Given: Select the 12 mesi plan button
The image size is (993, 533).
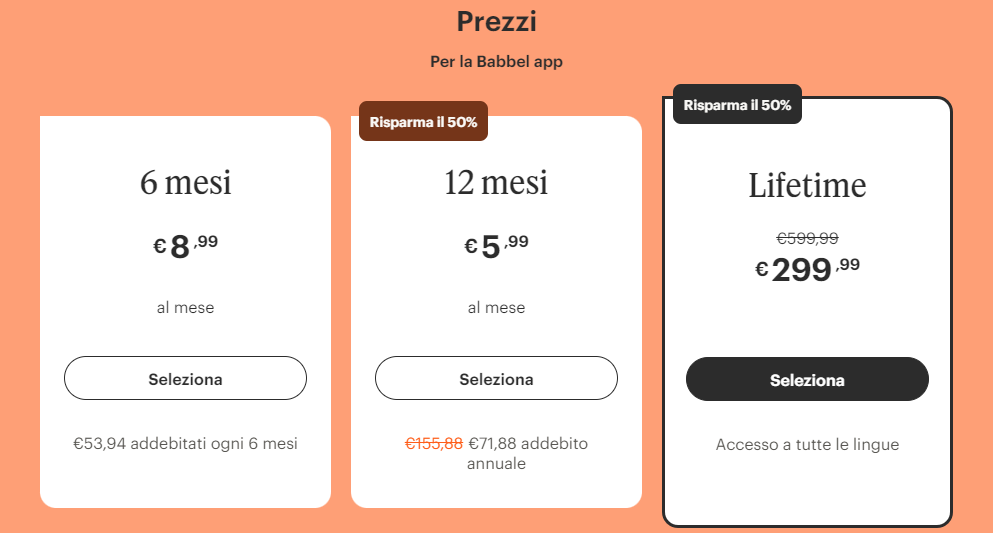Looking at the screenshot, I should click(496, 379).
